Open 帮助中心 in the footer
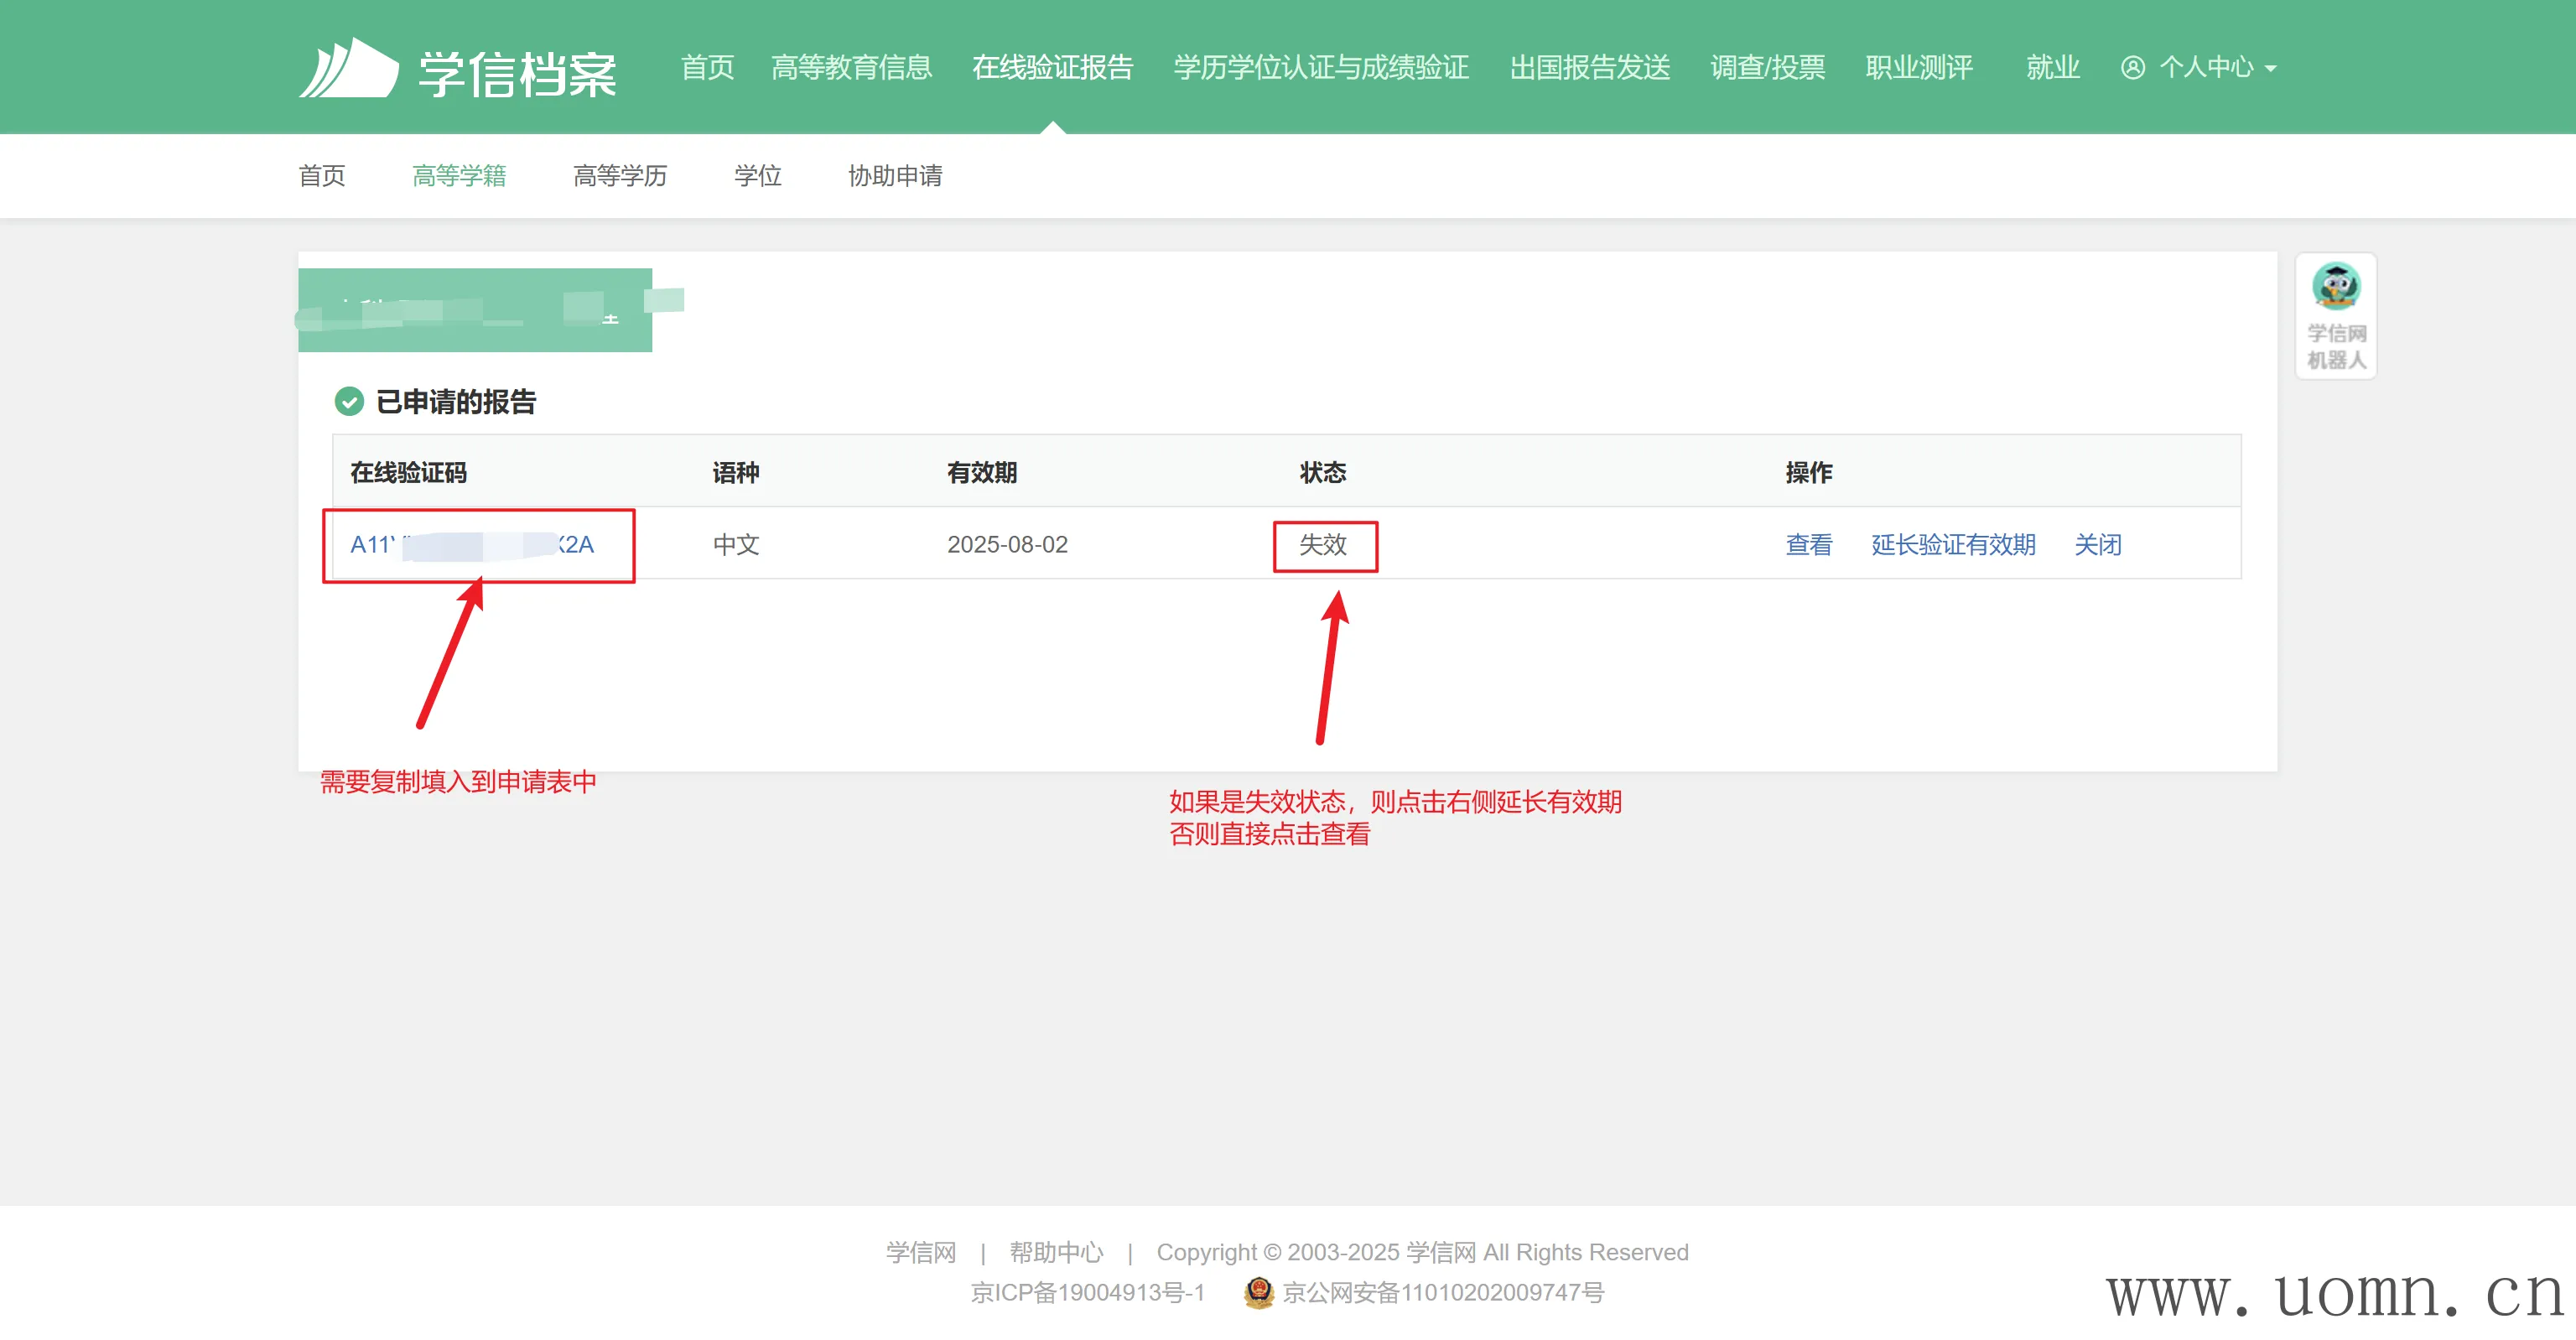The image size is (2576, 1340). click(x=1056, y=1252)
